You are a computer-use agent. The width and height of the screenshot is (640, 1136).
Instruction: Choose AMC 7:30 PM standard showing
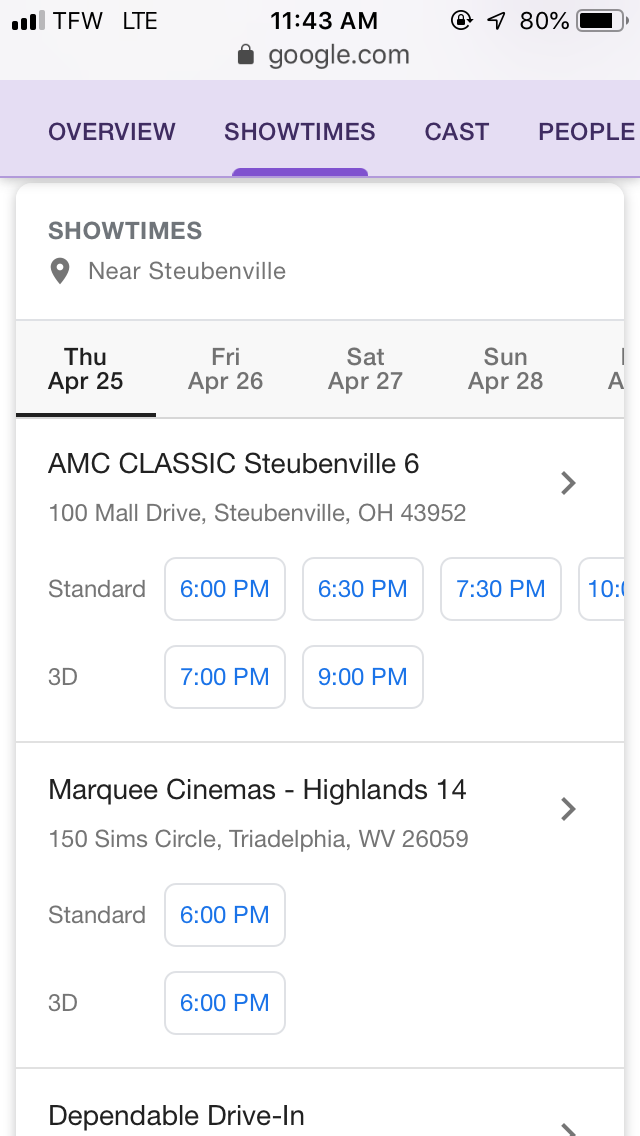pos(501,589)
